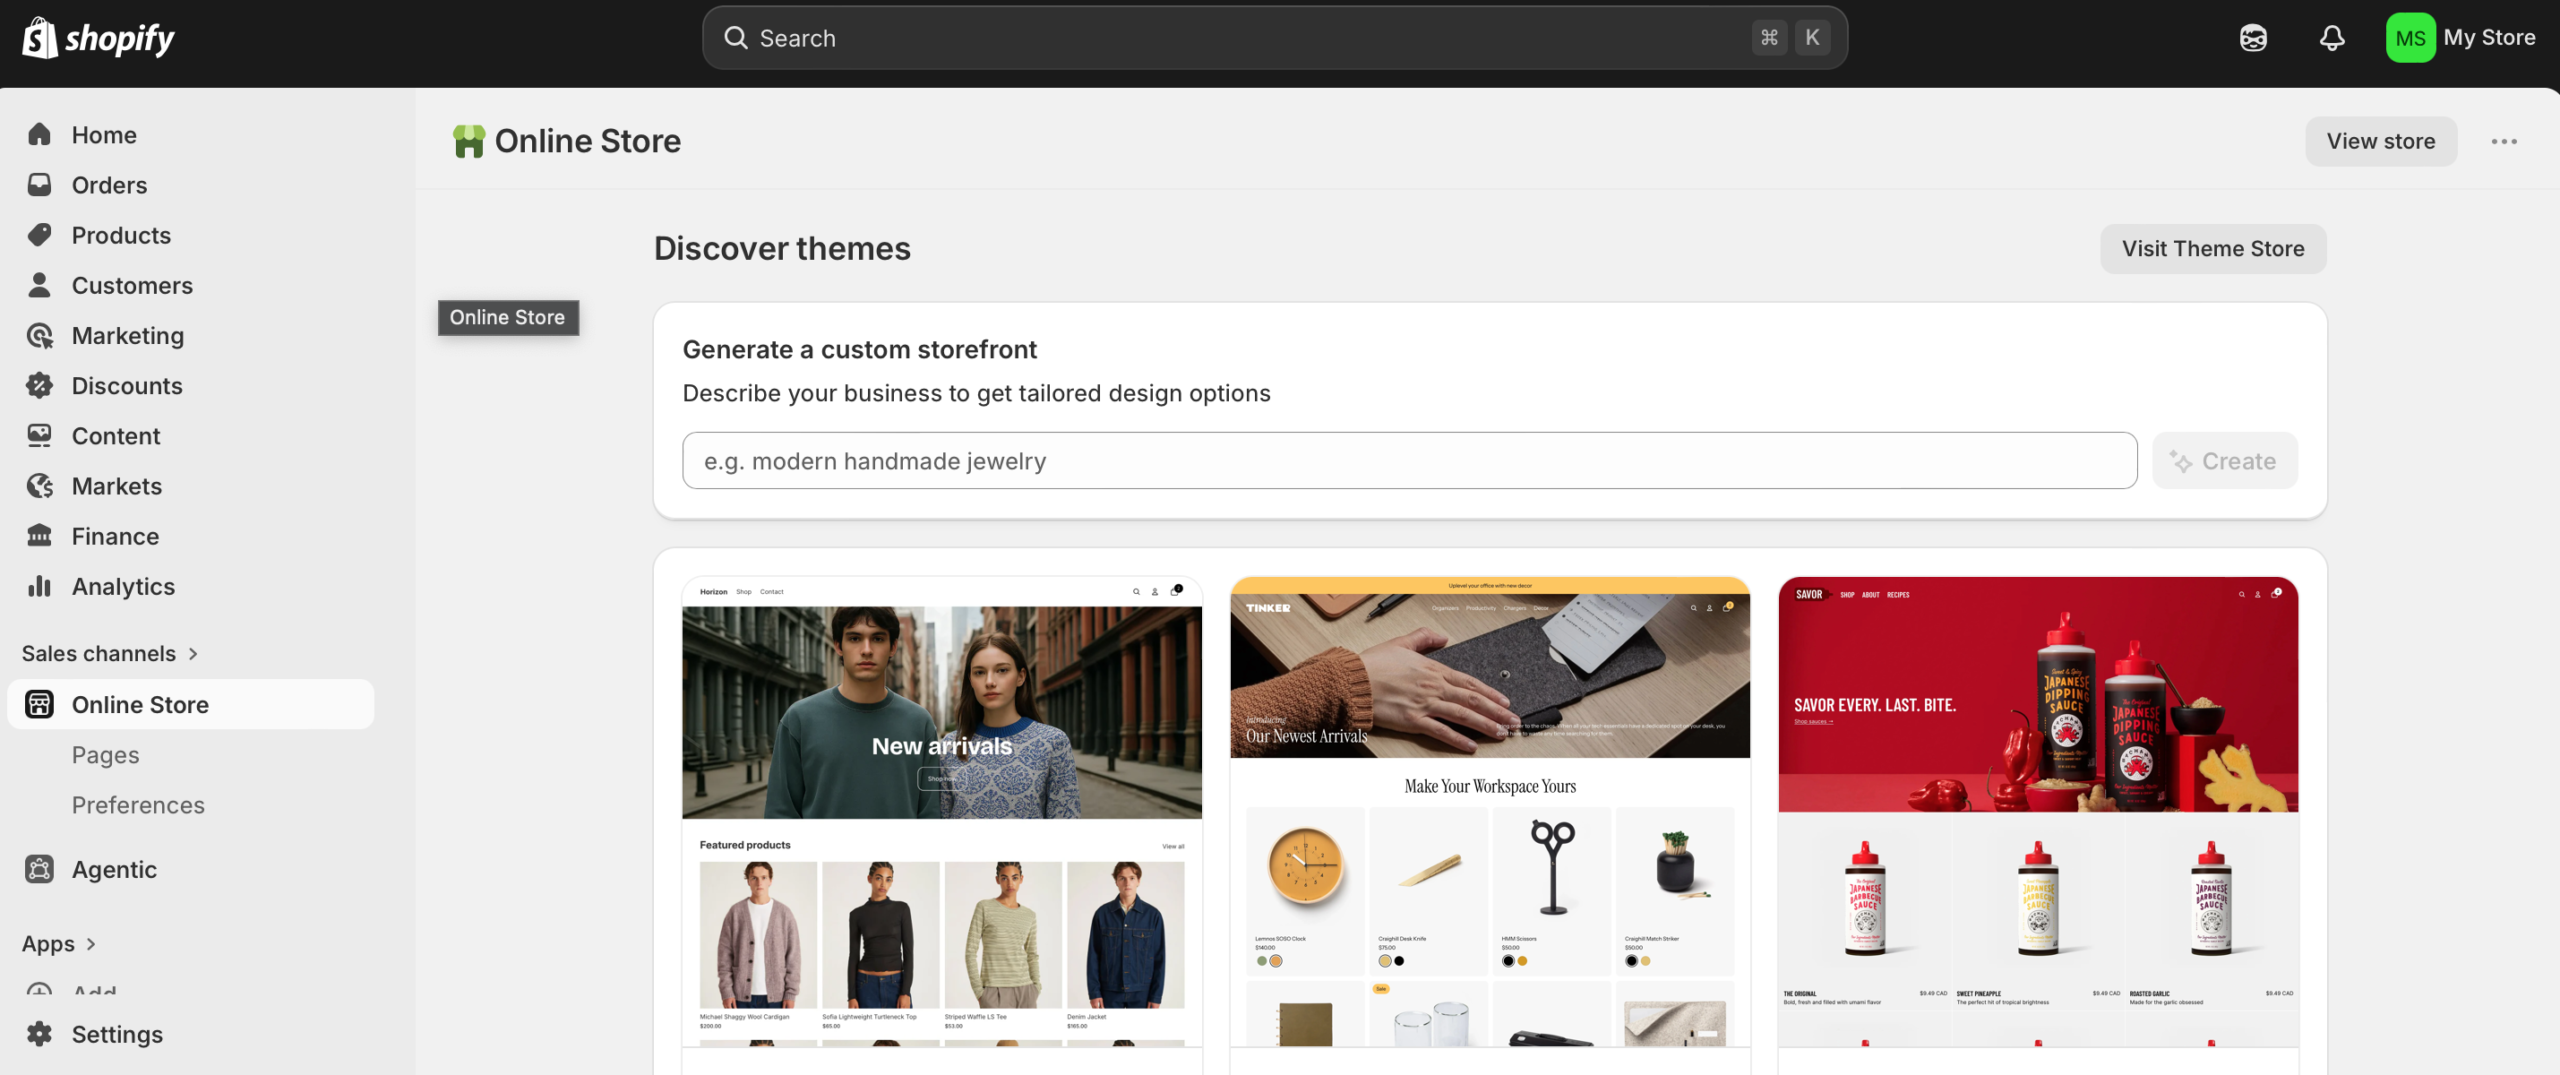Click the Apps heading

(x=48, y=943)
